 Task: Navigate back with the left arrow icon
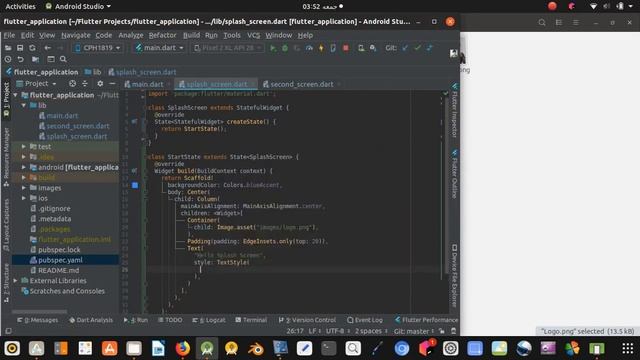click(x=47, y=48)
